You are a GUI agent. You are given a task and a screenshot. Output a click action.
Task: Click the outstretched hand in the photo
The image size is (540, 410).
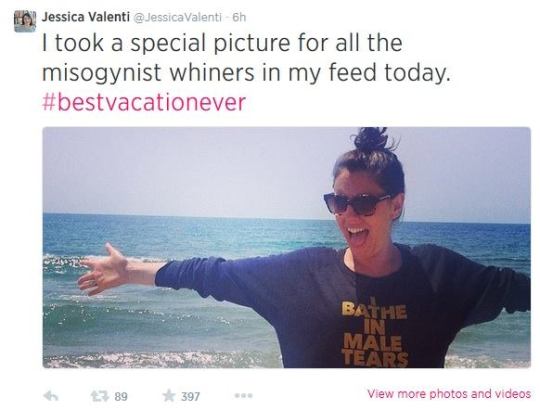coord(102,271)
